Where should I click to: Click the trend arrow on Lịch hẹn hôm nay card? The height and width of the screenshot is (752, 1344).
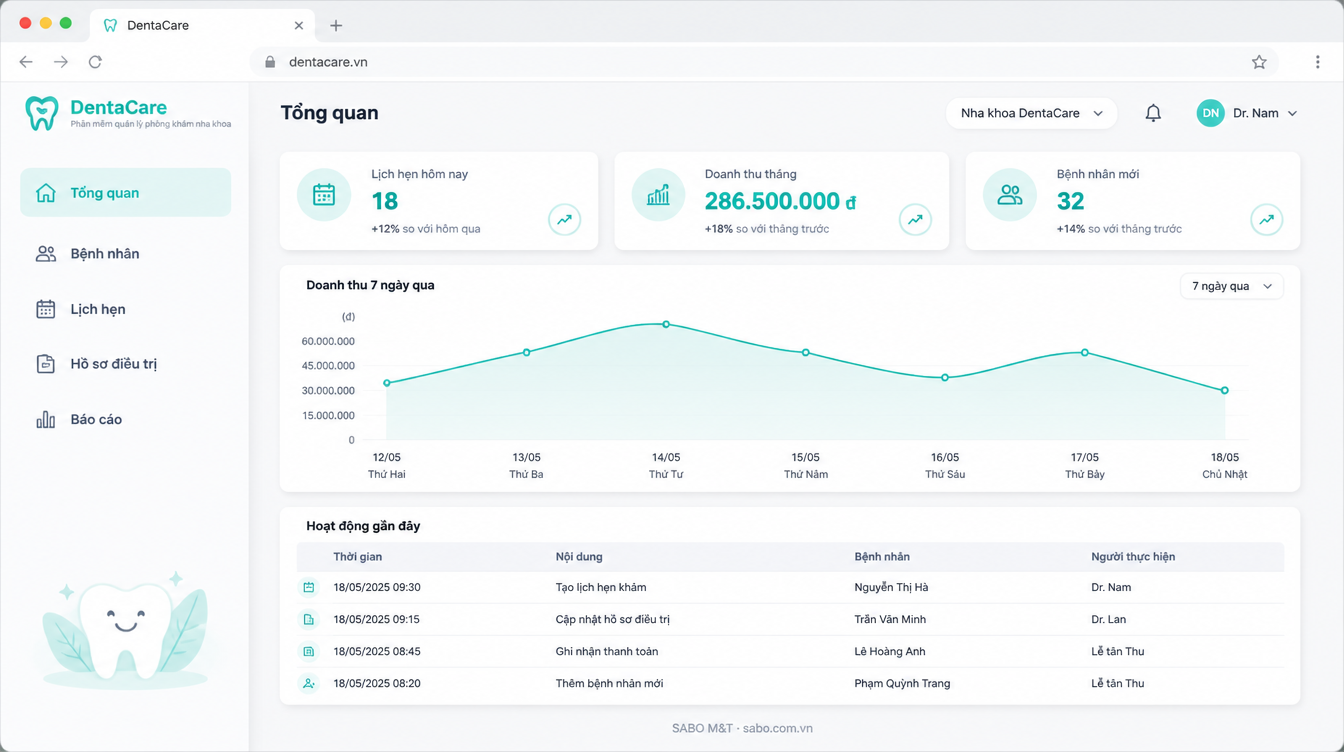565,220
